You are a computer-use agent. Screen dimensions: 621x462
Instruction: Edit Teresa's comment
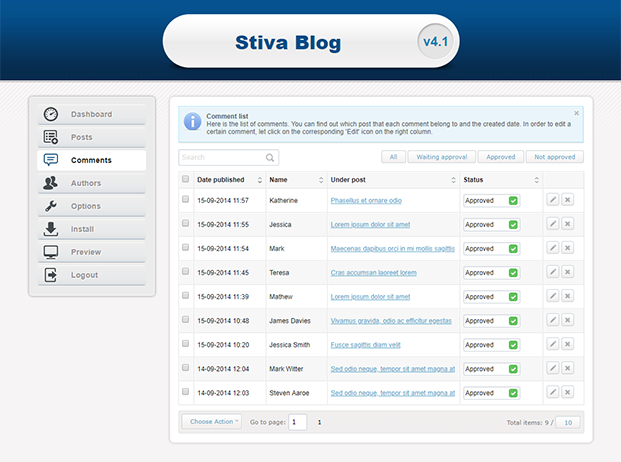(x=553, y=272)
